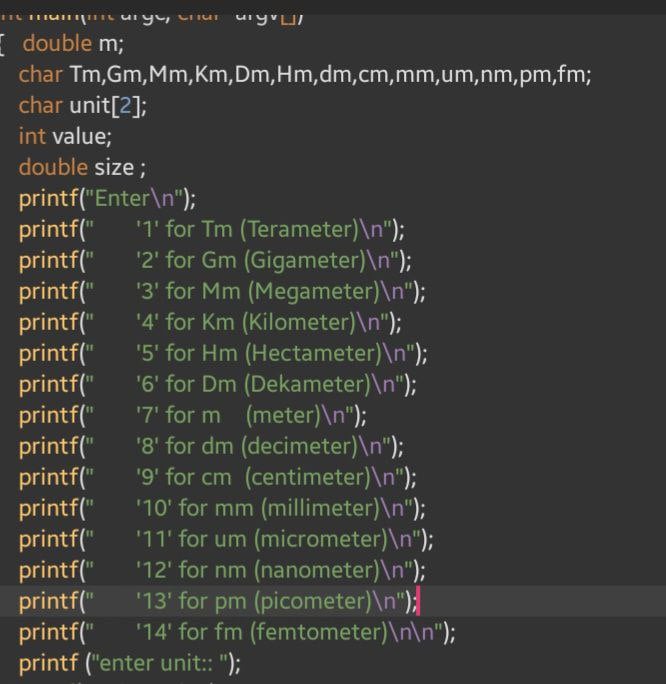This screenshot has height=684, width=666.
Task: Place cursor on the 'char unit[2];' line
Action: click(89, 105)
